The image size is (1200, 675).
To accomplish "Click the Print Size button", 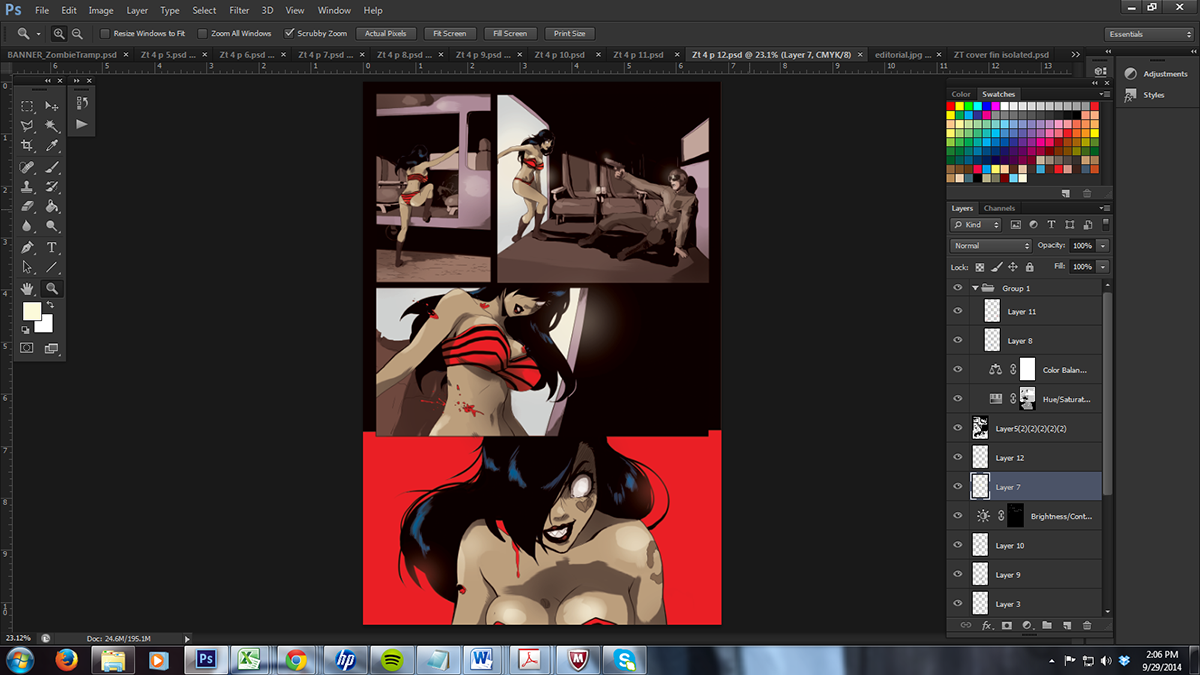I will tap(570, 33).
